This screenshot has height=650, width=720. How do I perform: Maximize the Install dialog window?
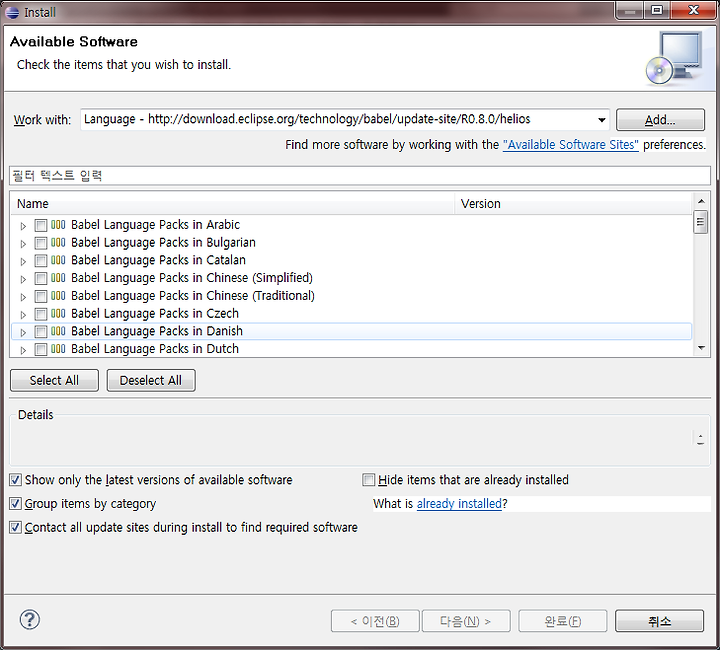[657, 10]
